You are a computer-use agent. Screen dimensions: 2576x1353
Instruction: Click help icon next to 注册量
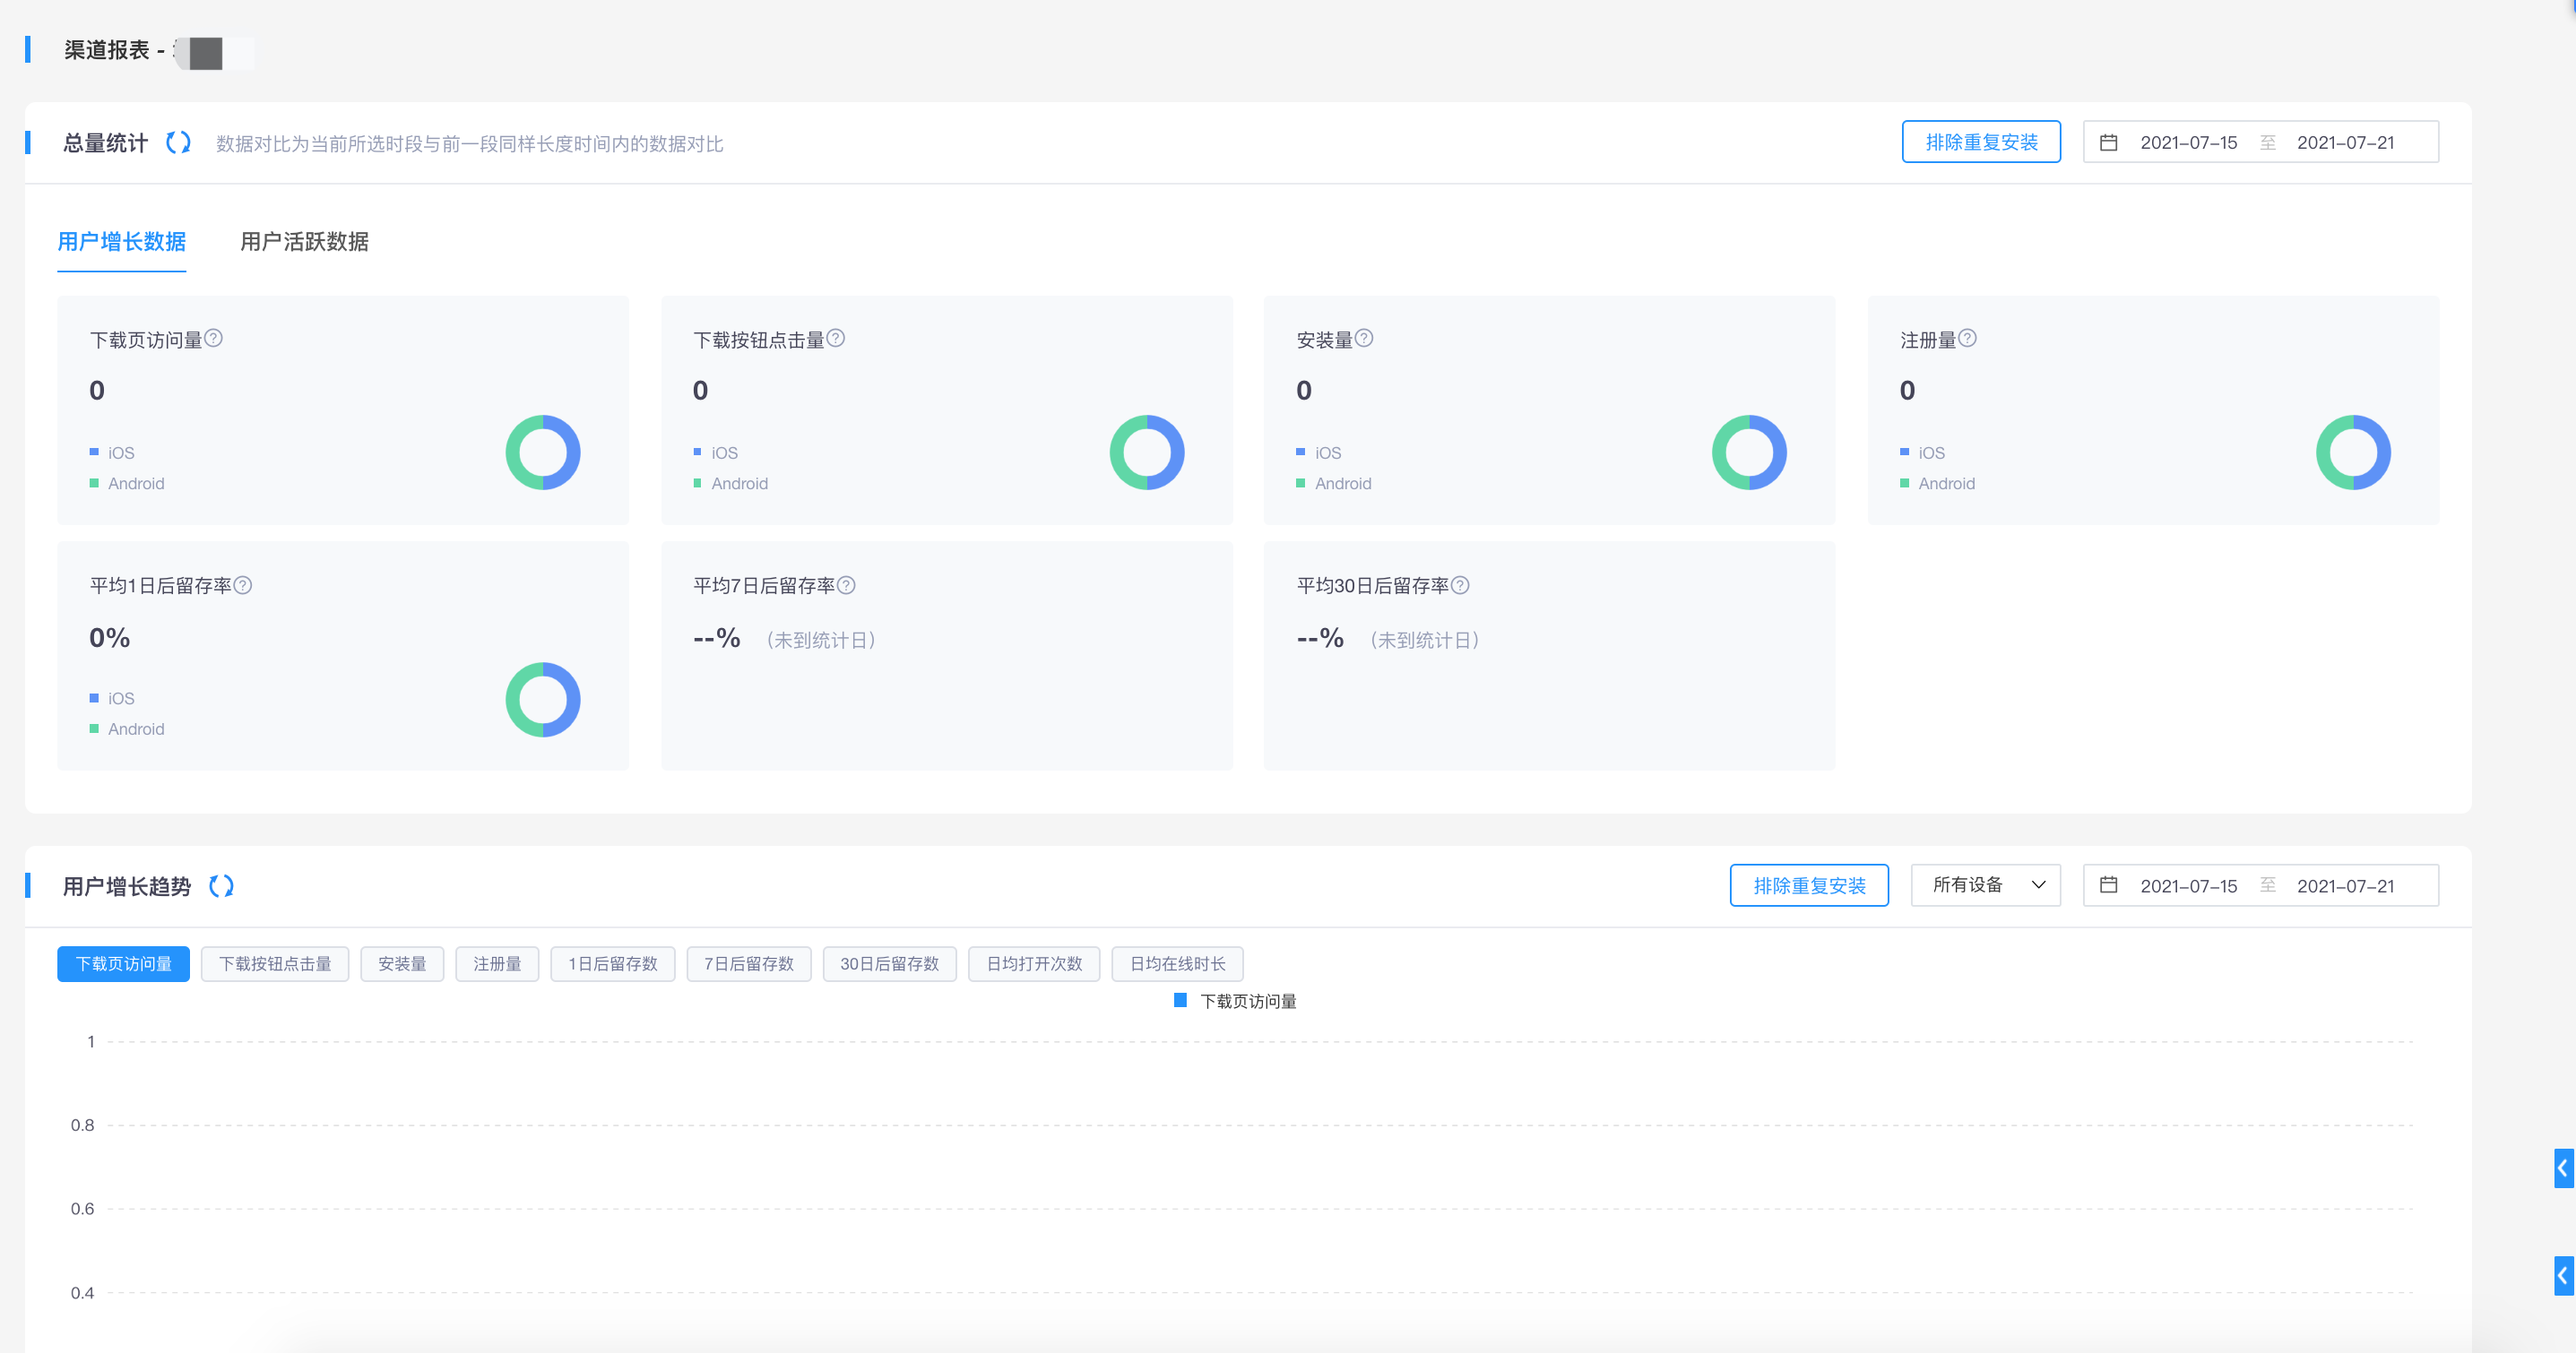coord(1967,339)
